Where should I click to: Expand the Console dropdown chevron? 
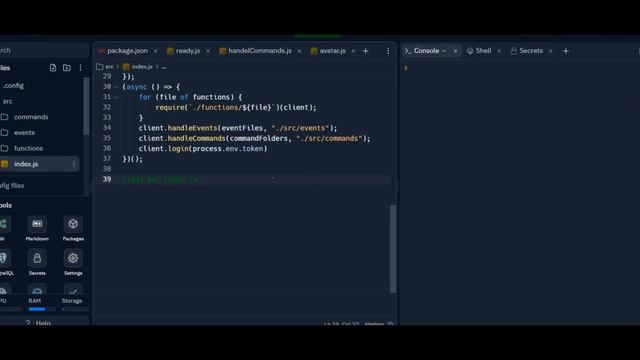pyautogui.click(x=444, y=51)
